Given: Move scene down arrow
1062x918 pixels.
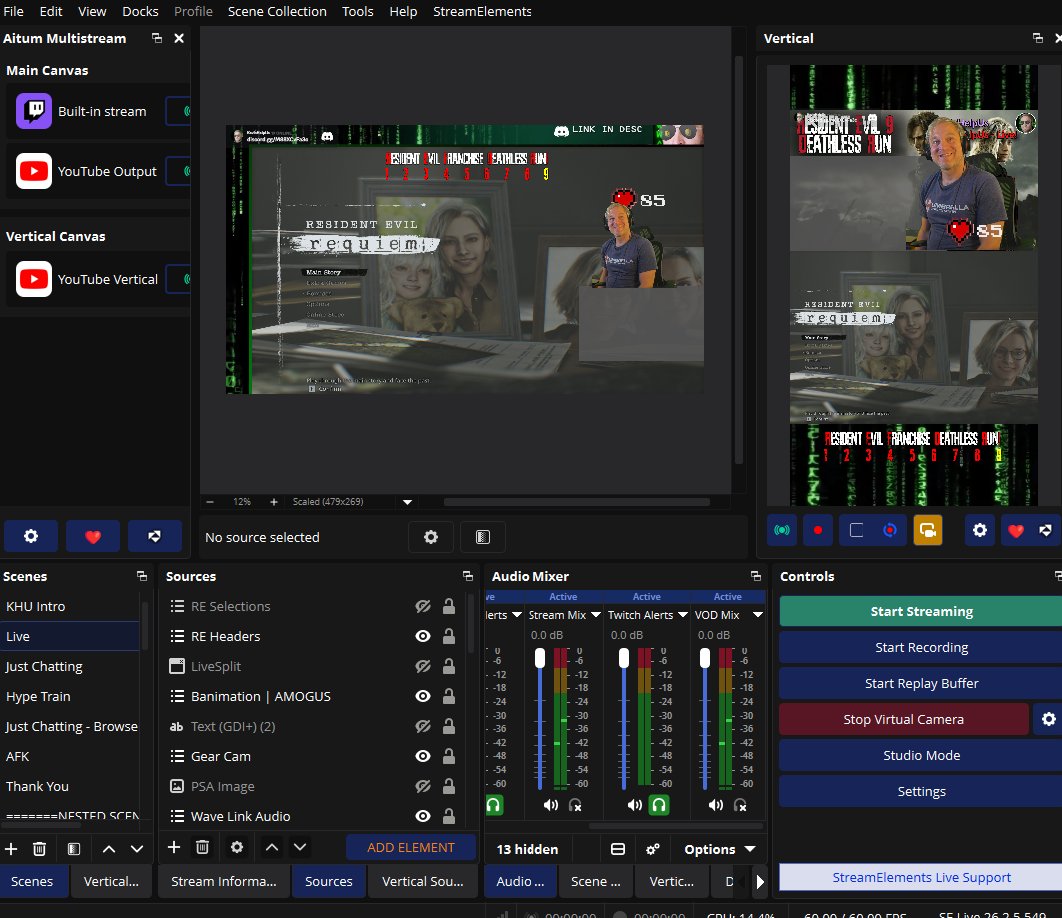Looking at the screenshot, I should pos(137,848).
